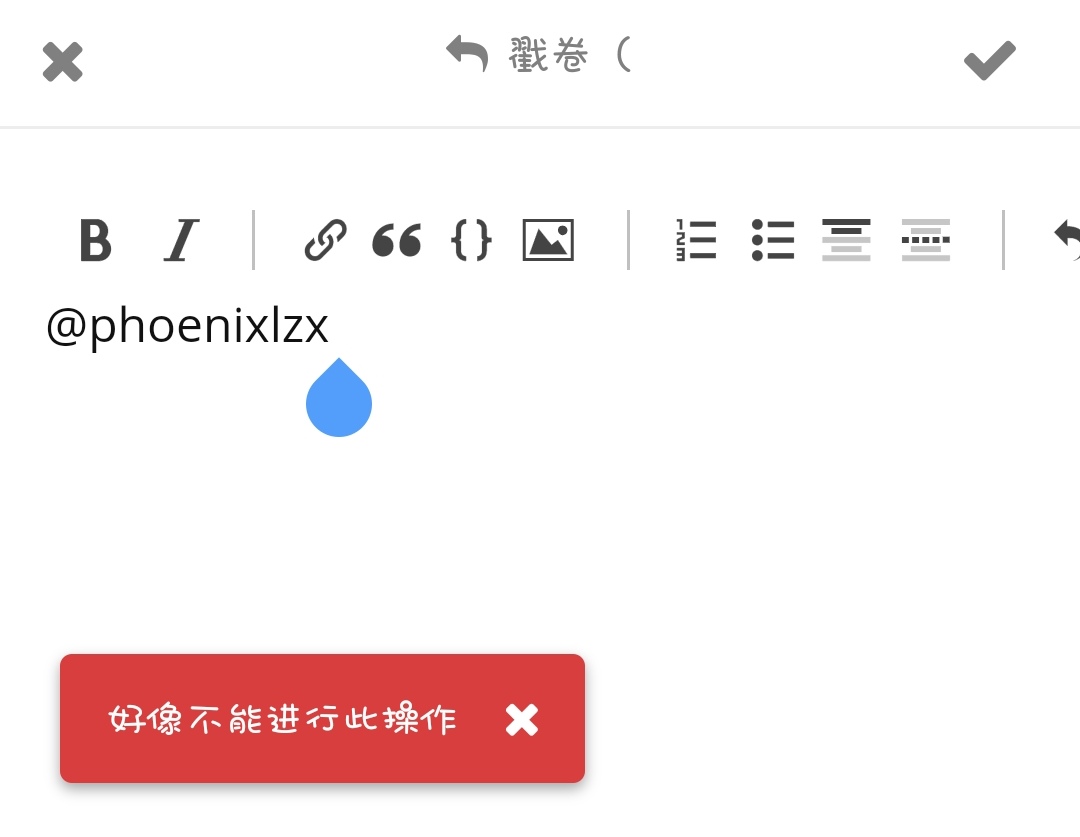Image resolution: width=1080 pixels, height=837 pixels.
Task: Click the @phoenixlzx mention text
Action: pyautogui.click(x=187, y=327)
